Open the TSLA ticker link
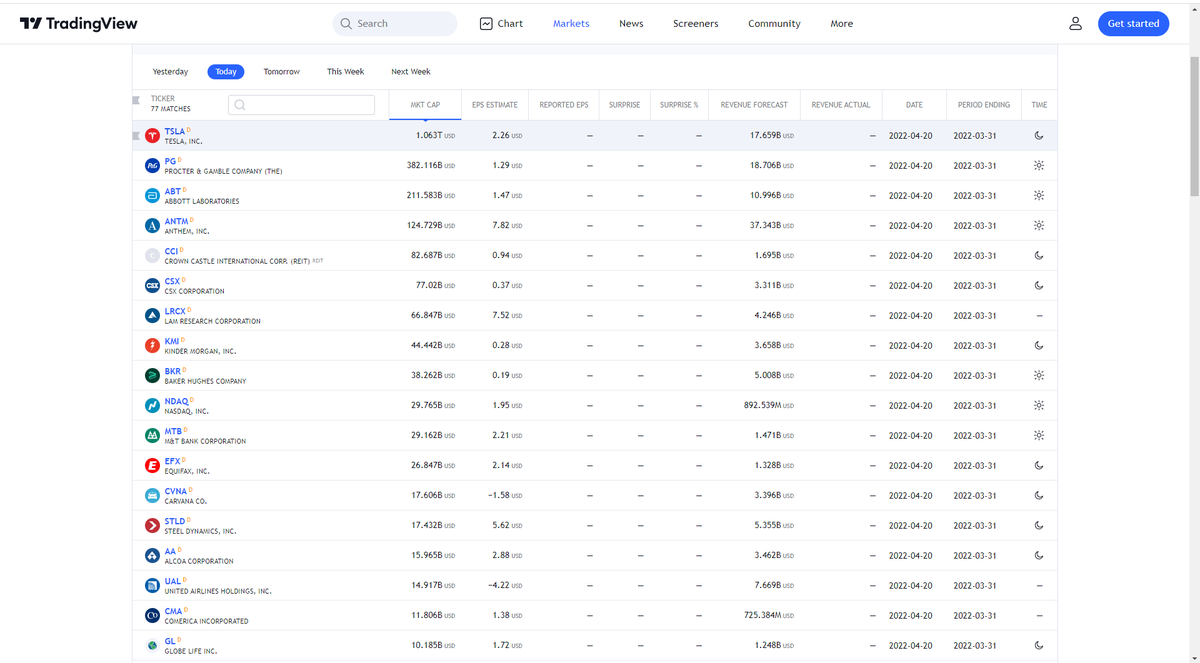 [174, 131]
